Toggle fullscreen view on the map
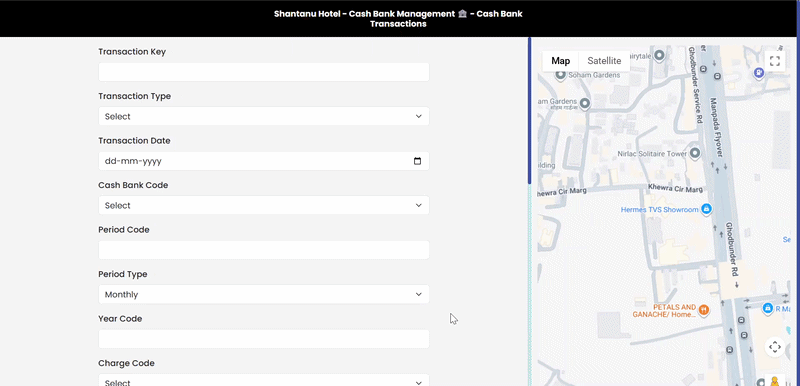 [774, 61]
